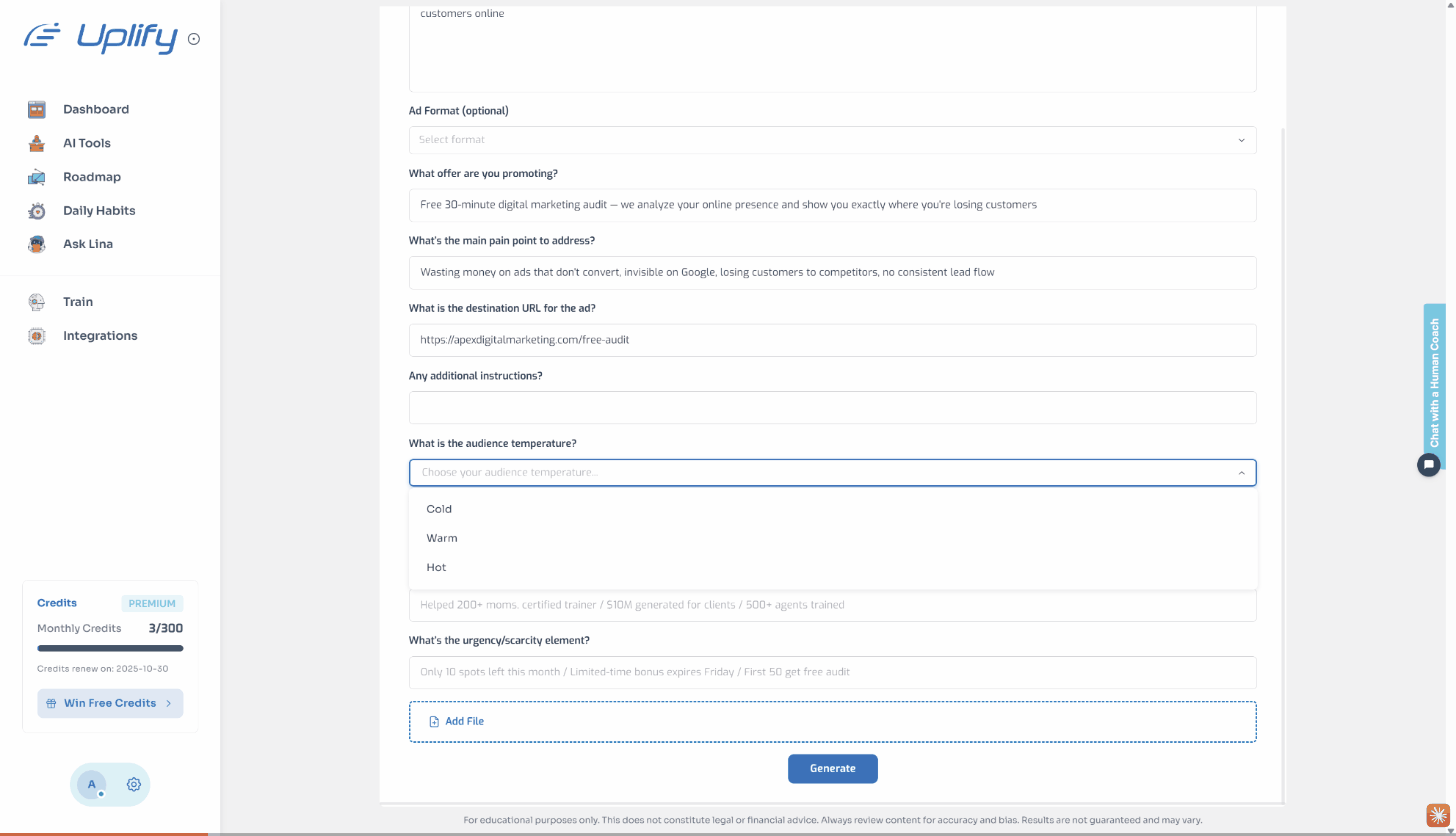
Task: Click the Dashboard icon in sidebar
Action: [37, 110]
